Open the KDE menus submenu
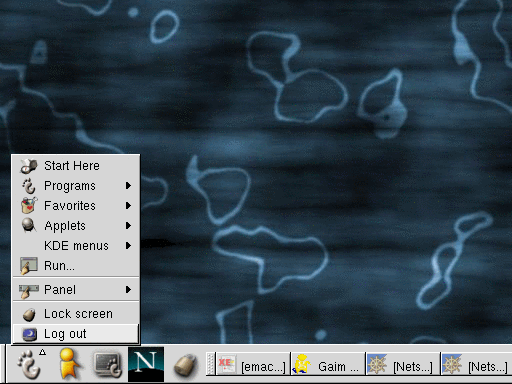The image size is (512, 384). tap(76, 246)
